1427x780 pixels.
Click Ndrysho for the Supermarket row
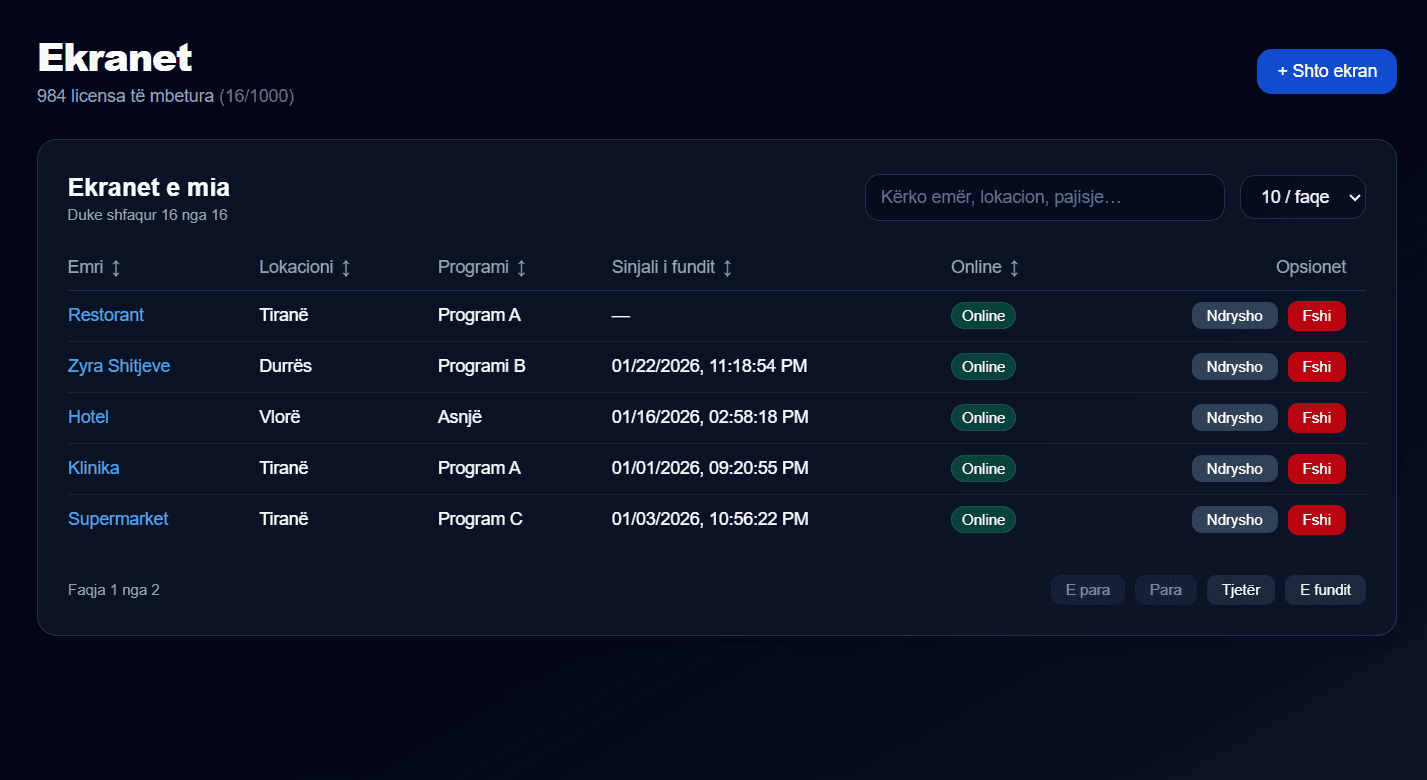tap(1235, 519)
